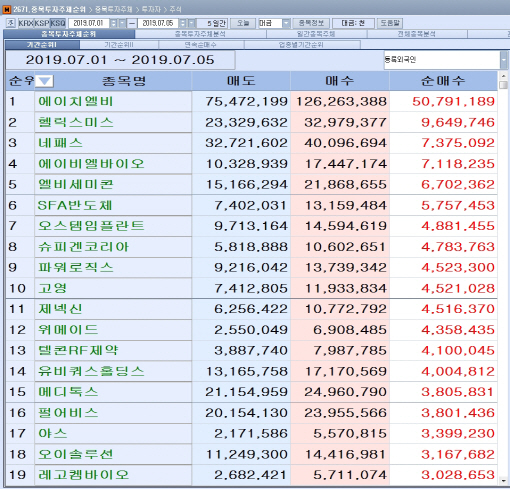Click the orange window icon in the title bar
This screenshot has height=489, width=510.
click(7, 9)
